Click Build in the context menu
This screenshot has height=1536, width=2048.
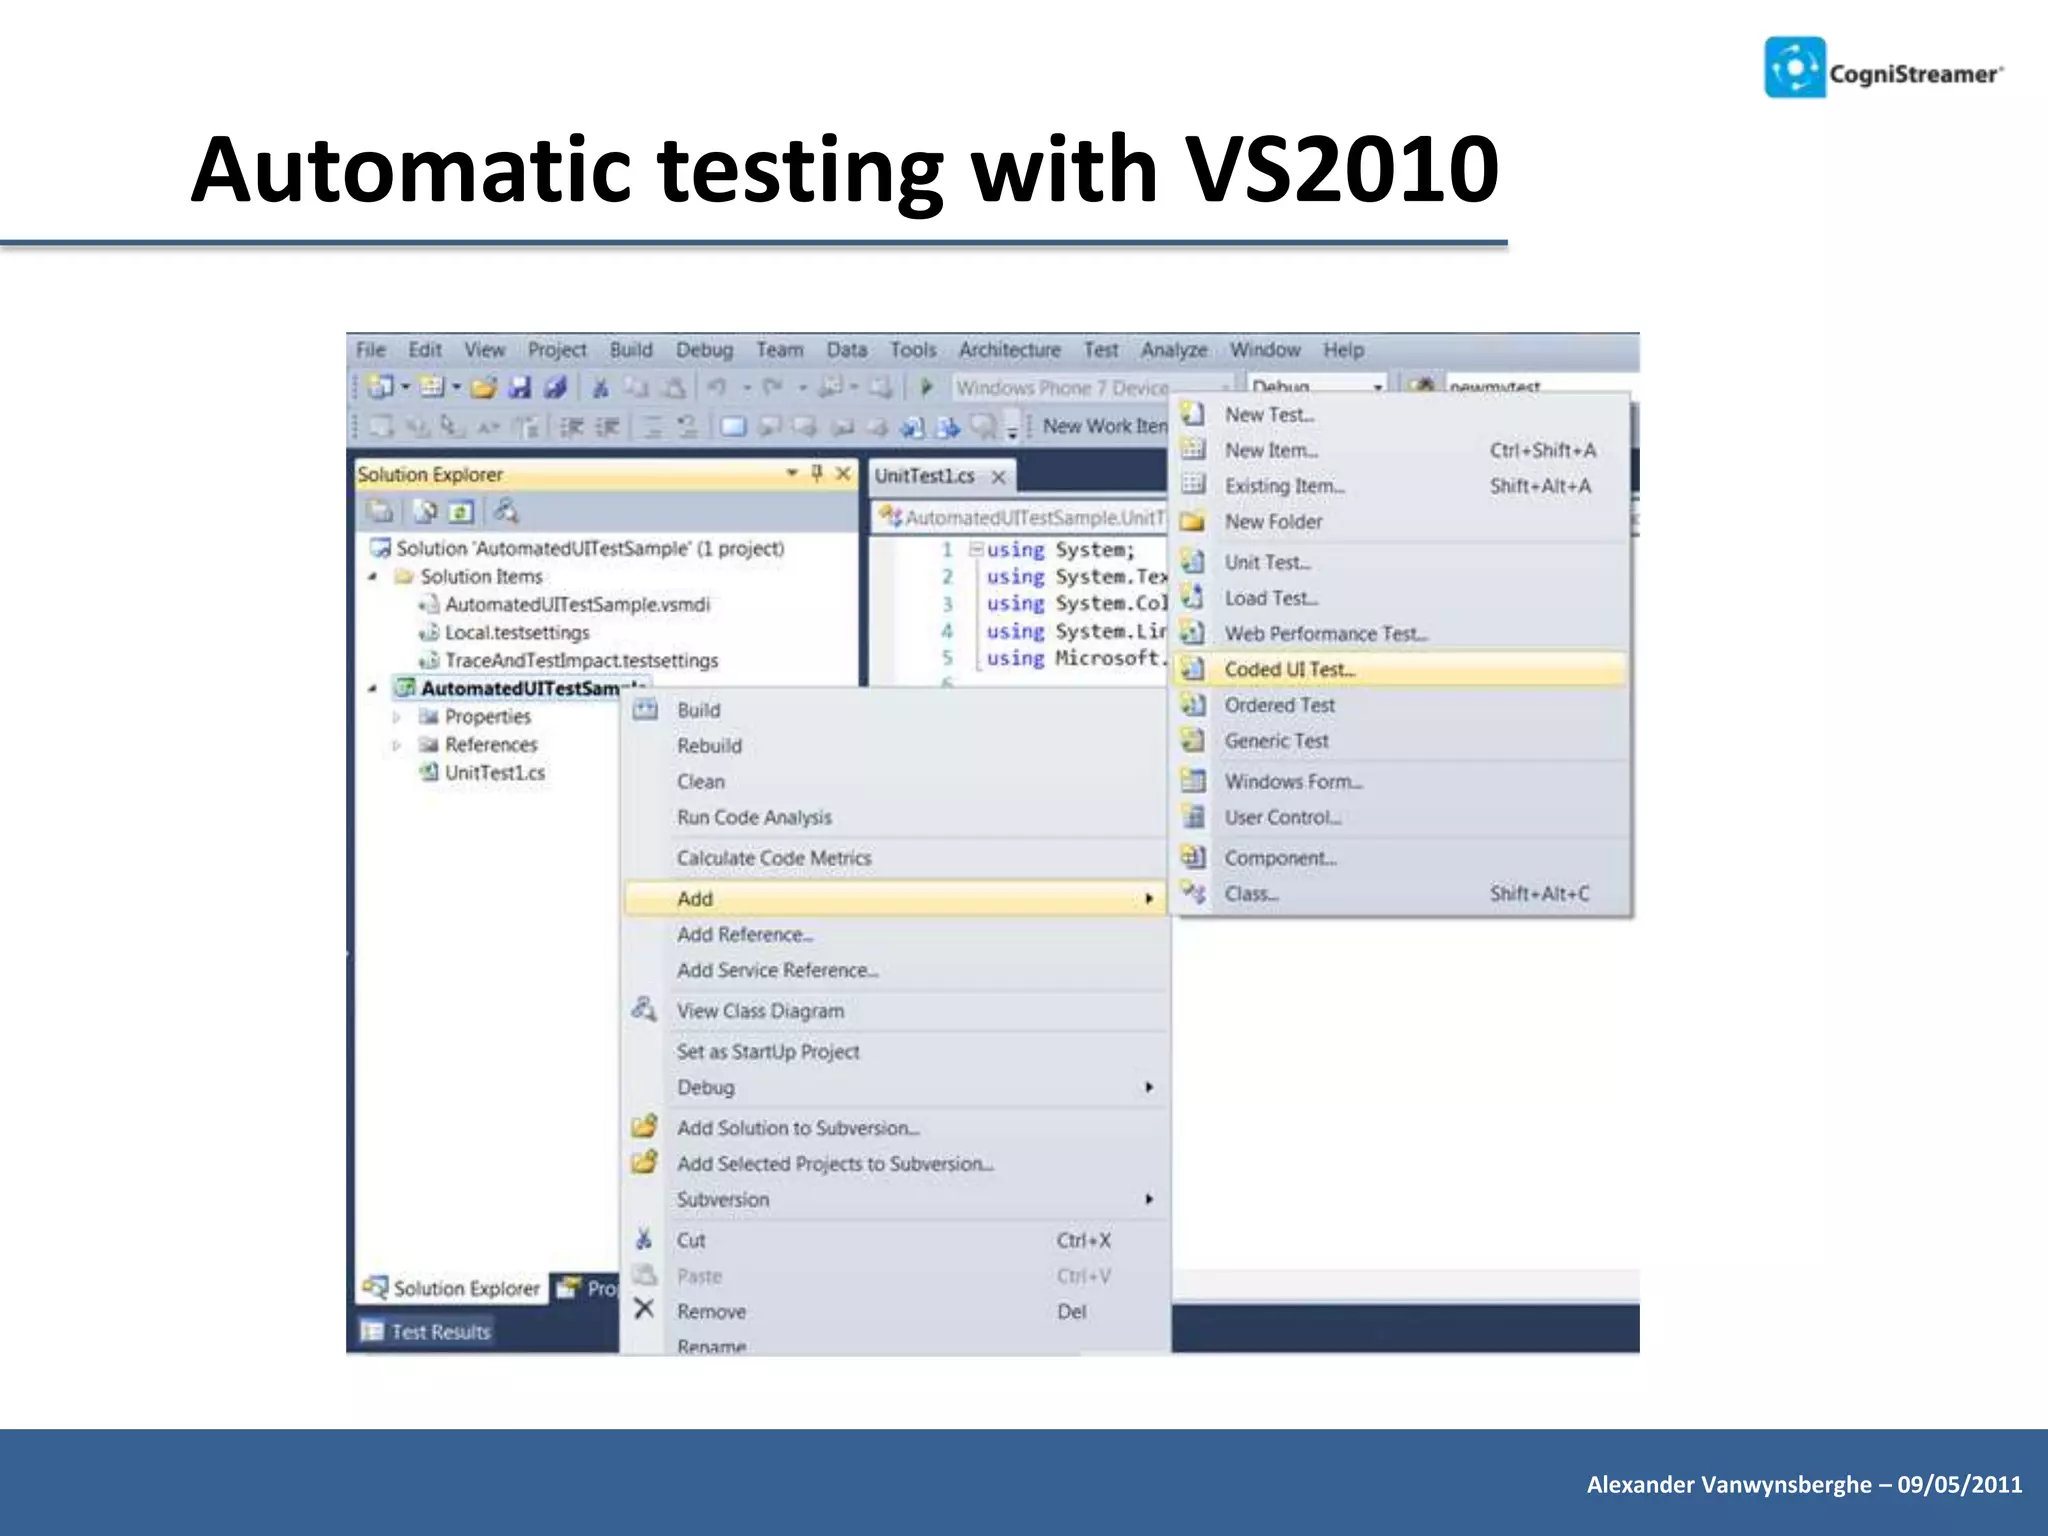pyautogui.click(x=895, y=710)
